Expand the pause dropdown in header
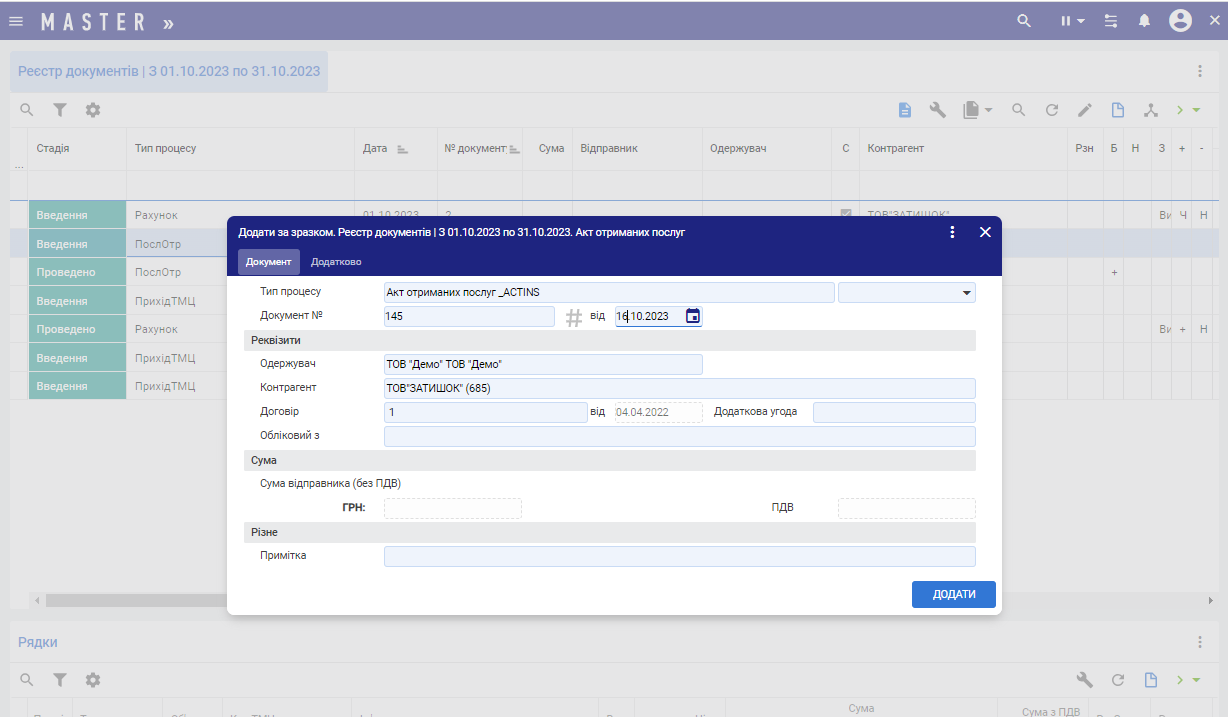This screenshot has width=1228, height=717. click(1073, 21)
